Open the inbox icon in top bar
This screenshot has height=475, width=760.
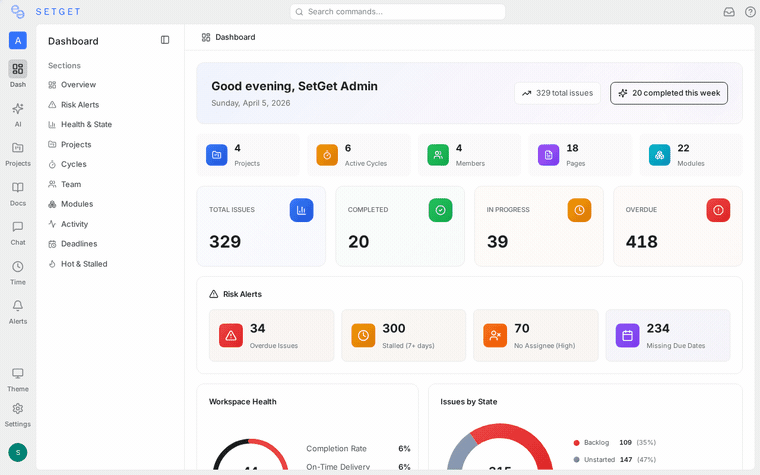point(729,12)
